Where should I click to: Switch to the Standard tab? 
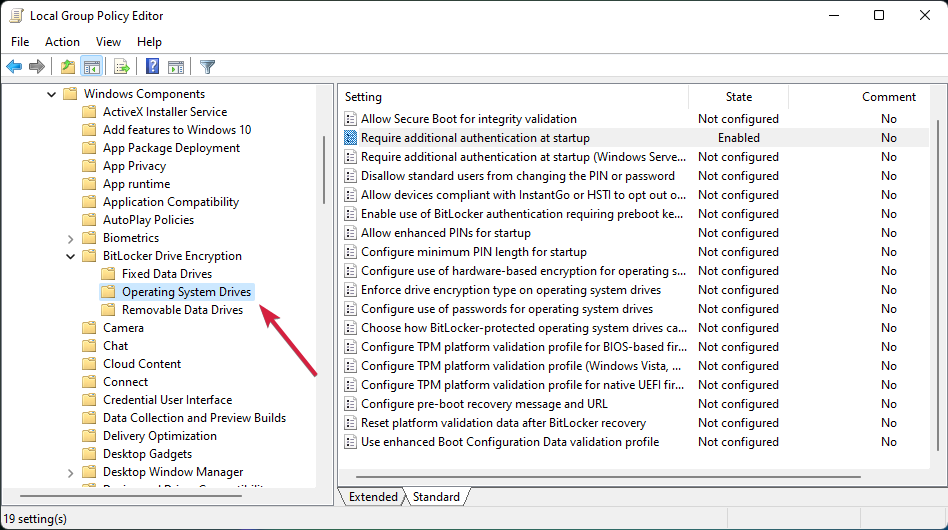(436, 497)
